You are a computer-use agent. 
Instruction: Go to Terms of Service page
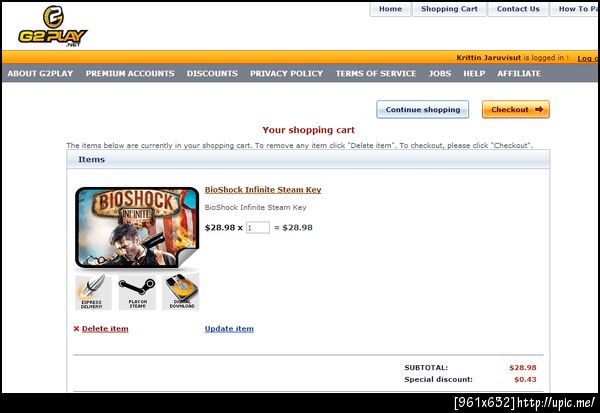coord(376,73)
